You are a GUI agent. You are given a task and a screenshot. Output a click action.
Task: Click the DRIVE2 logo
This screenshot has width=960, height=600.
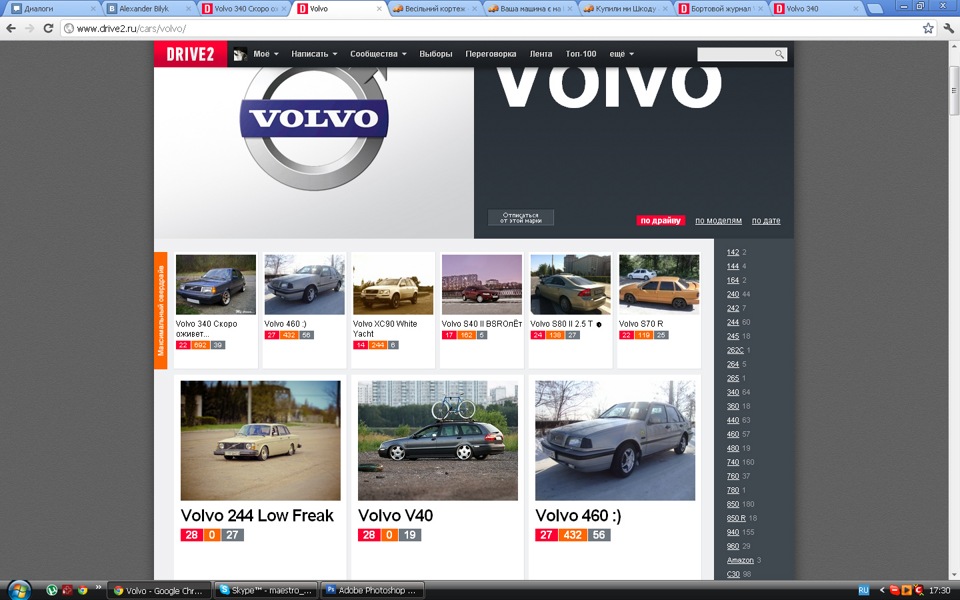(190, 54)
